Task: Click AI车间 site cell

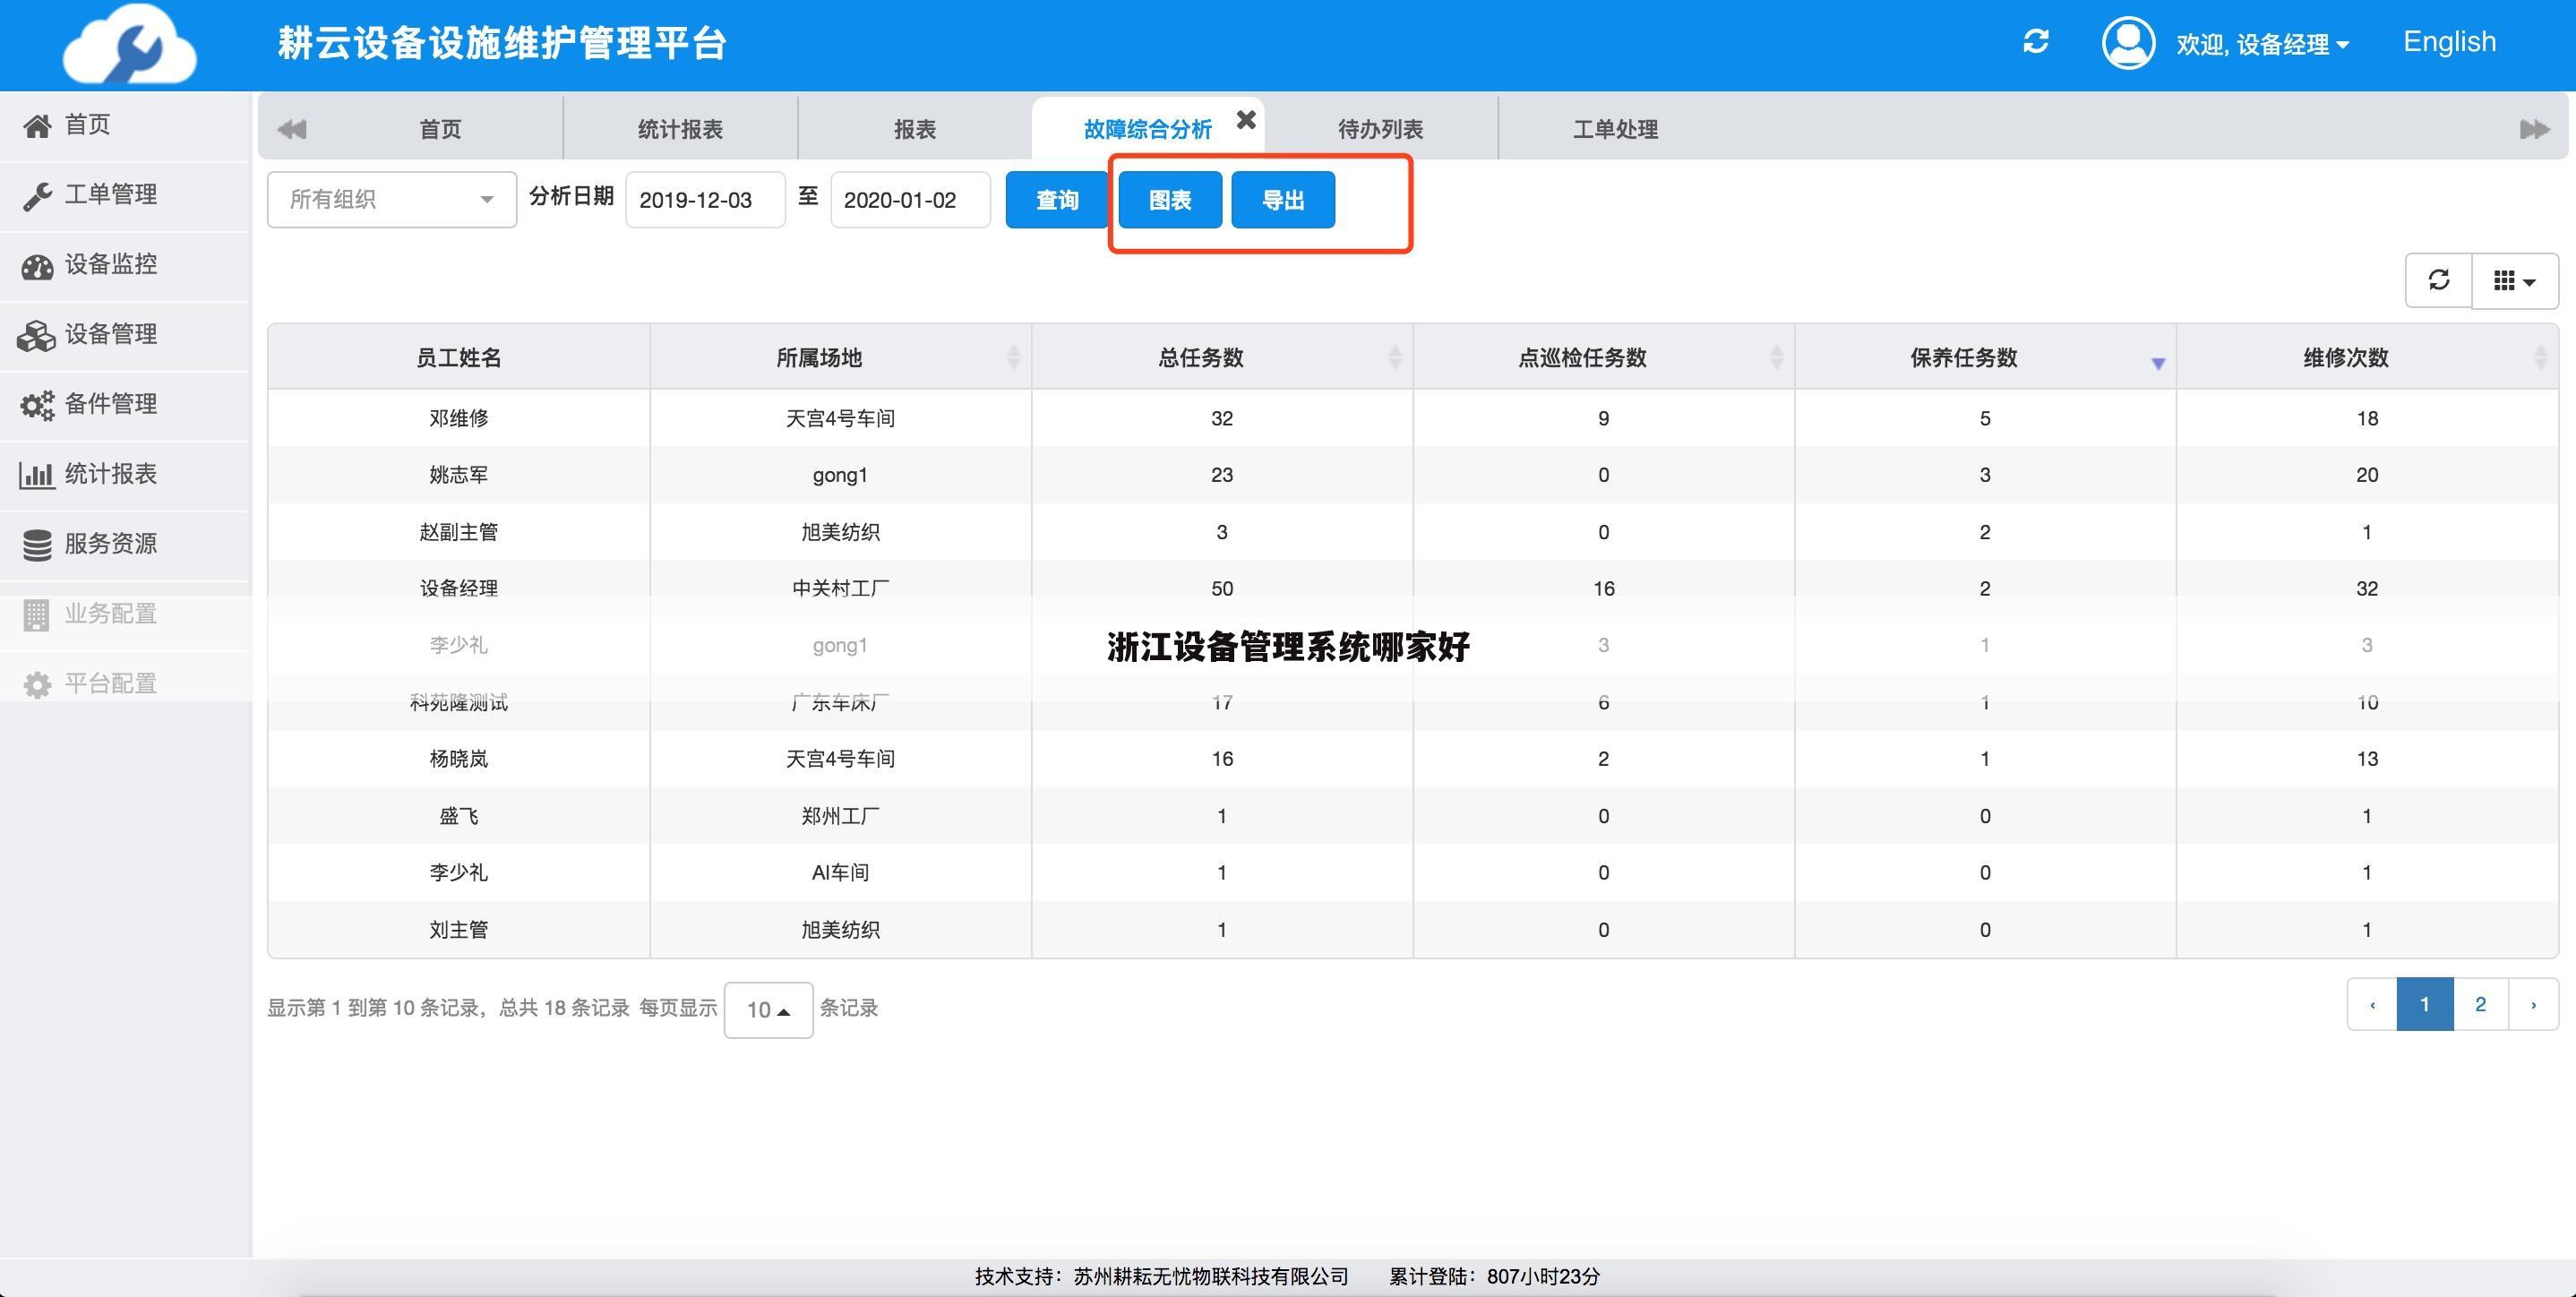Action: pos(840,873)
